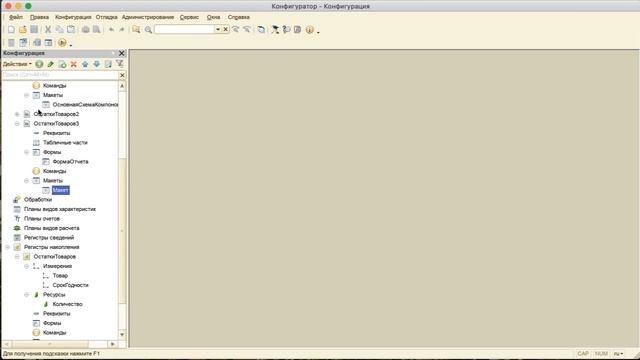Select the Обработки tree item
The width and height of the screenshot is (640, 360).
coord(38,200)
